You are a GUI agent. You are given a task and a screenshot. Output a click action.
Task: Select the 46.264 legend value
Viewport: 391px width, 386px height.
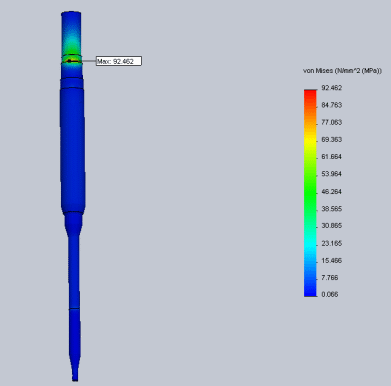coord(331,192)
